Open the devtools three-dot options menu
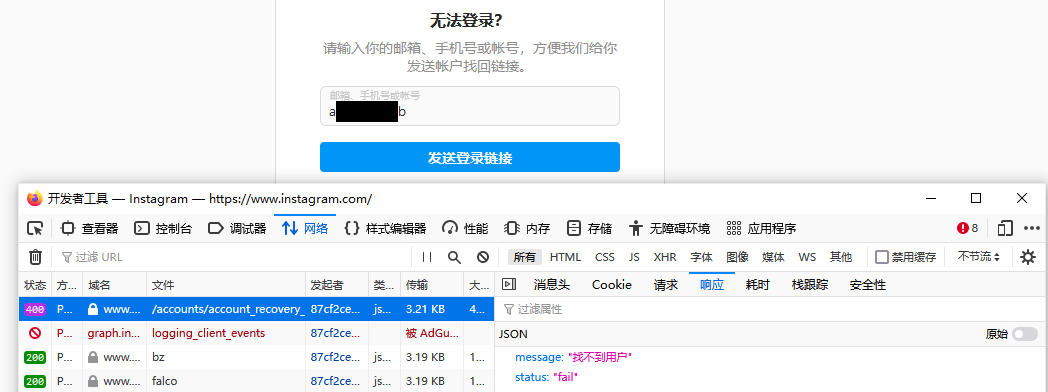 [1031, 228]
